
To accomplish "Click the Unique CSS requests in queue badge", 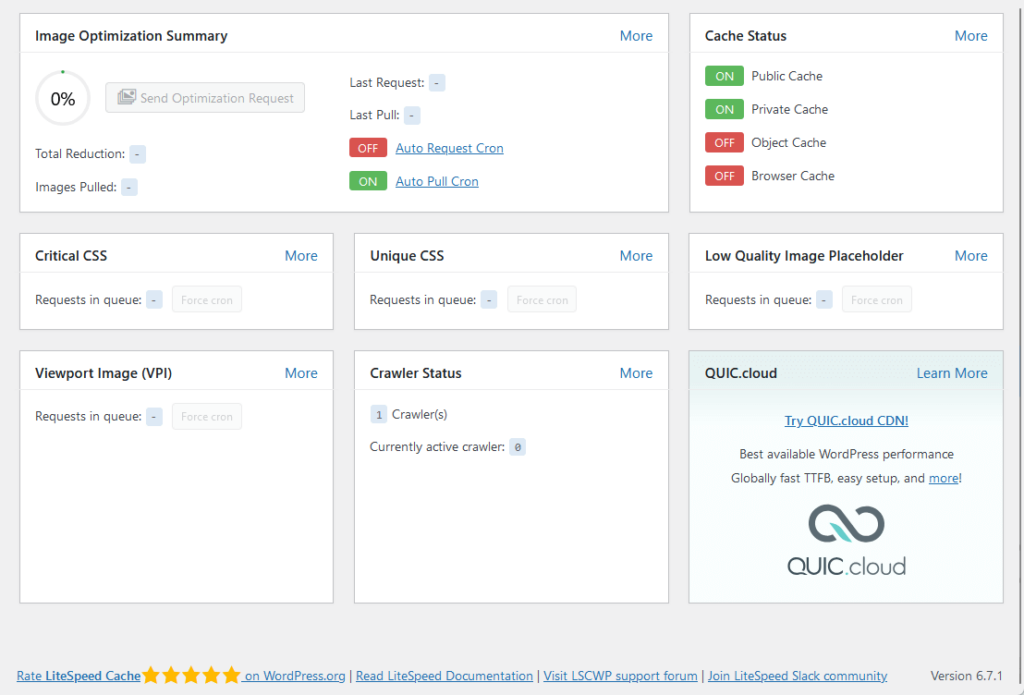I will 489,300.
